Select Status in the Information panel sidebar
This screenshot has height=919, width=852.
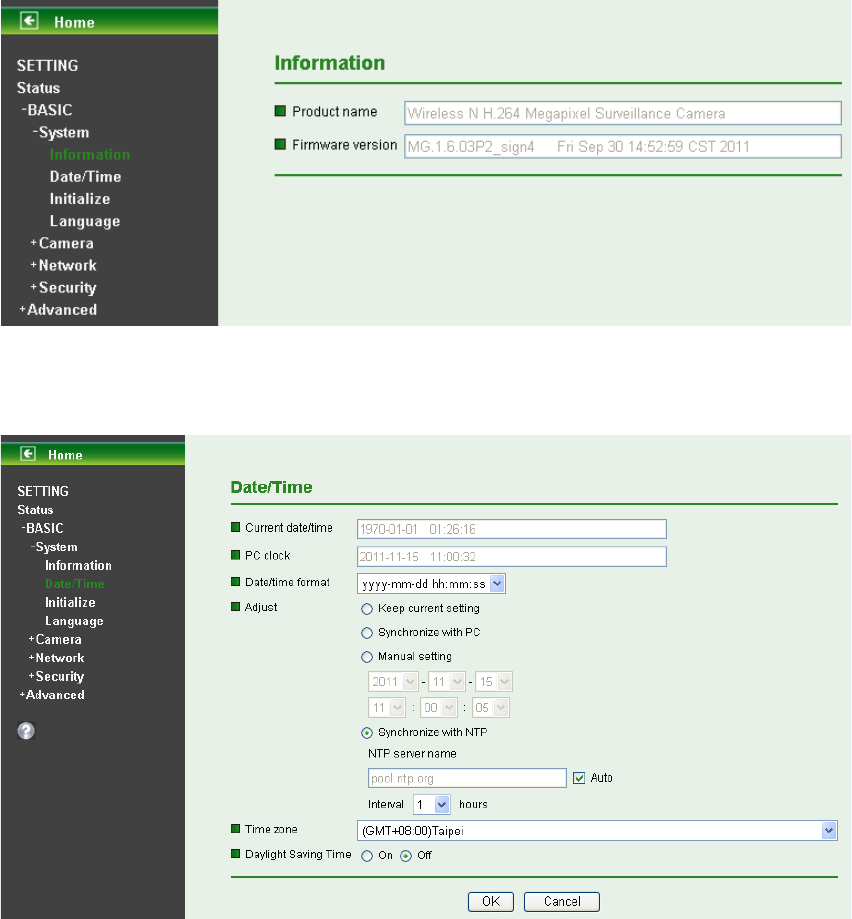point(38,88)
